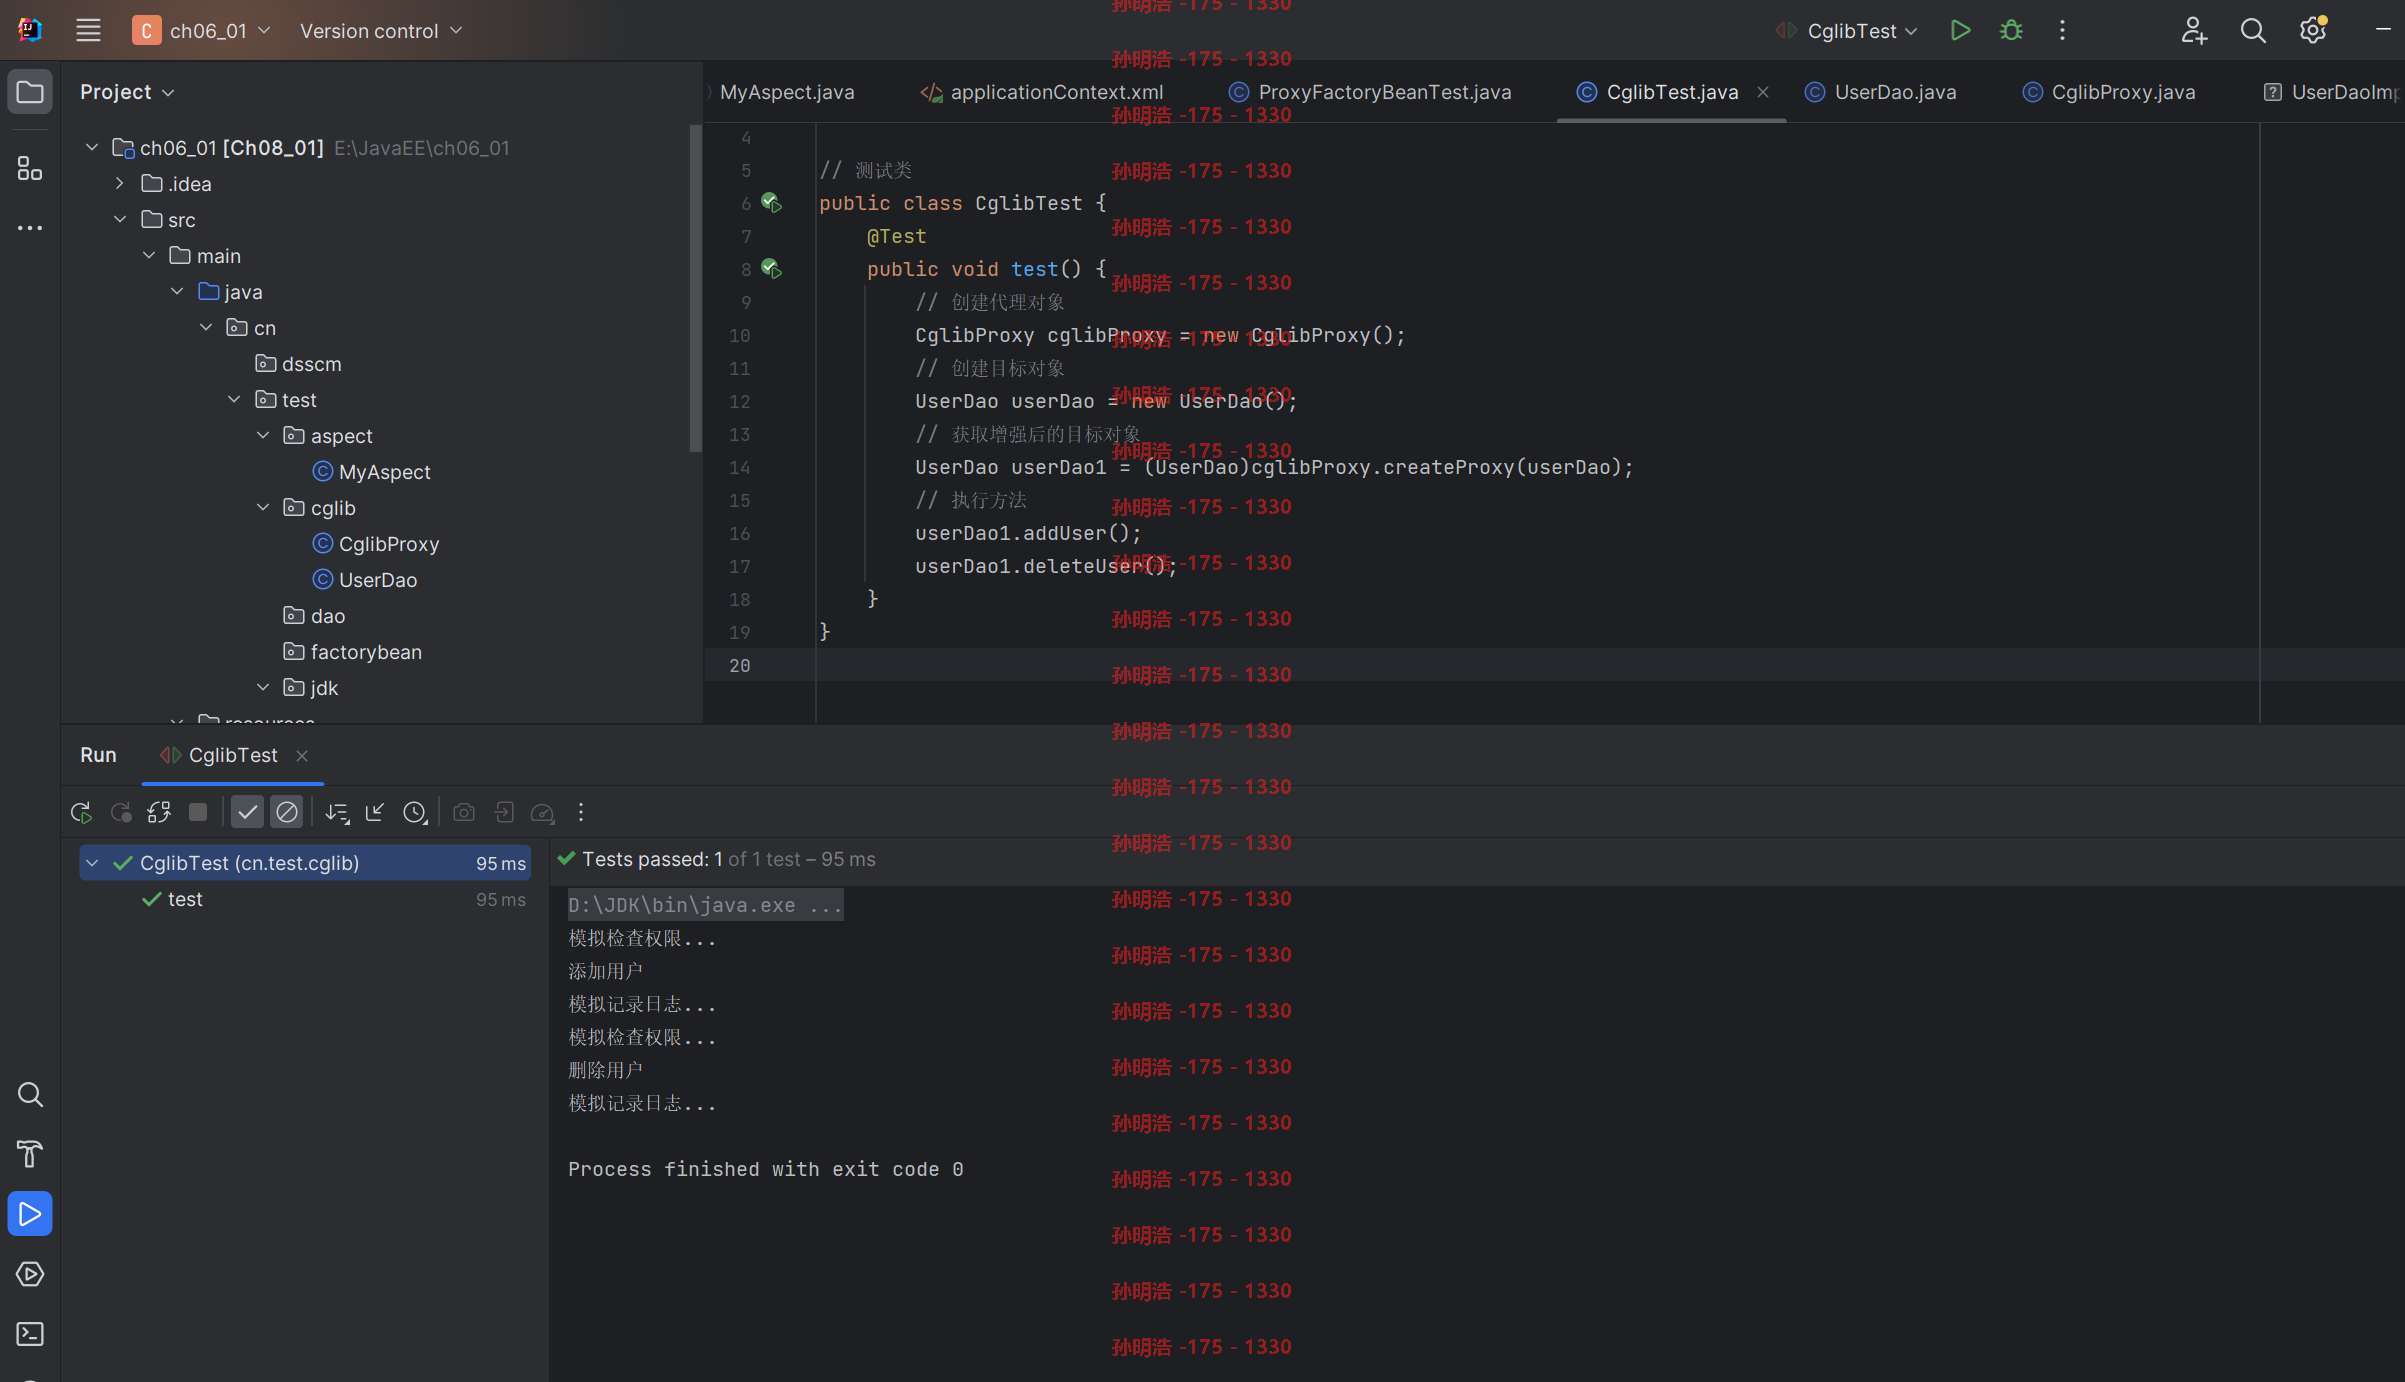
Task: Open the CglibTest run configuration dropdown
Action: point(1846,31)
